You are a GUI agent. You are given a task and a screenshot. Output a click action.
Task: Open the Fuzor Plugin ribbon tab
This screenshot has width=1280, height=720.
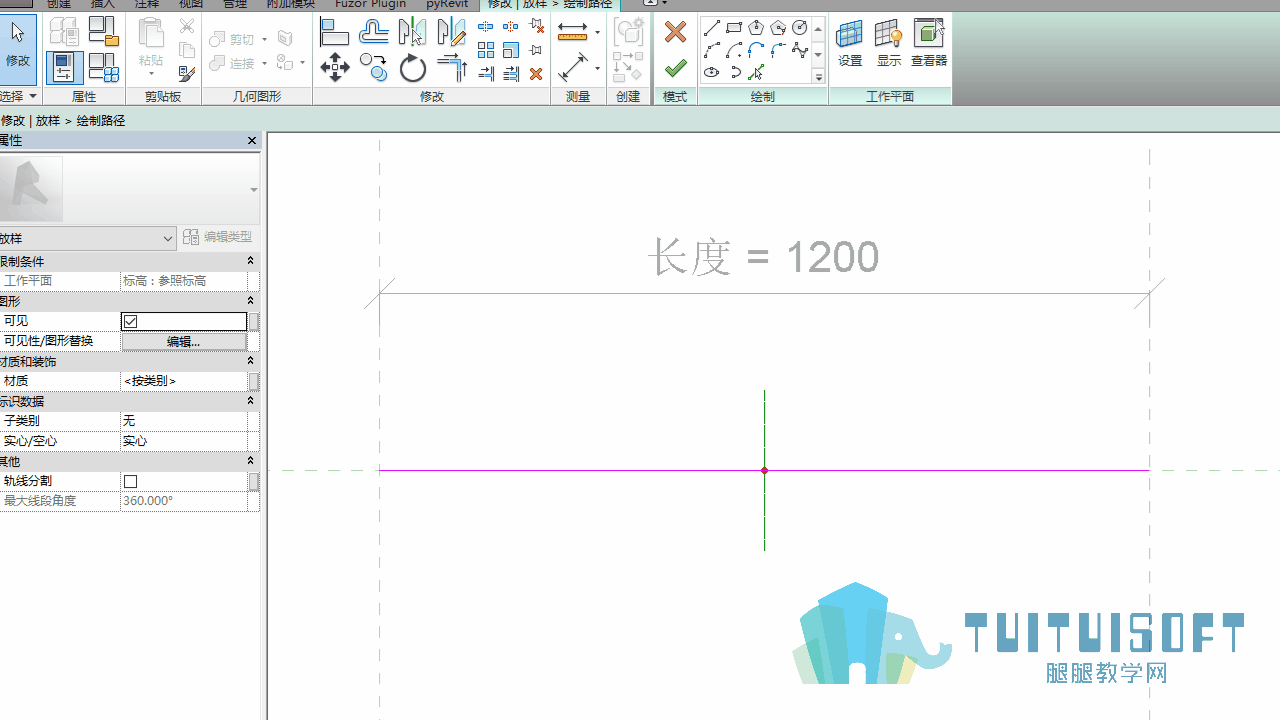(370, 4)
